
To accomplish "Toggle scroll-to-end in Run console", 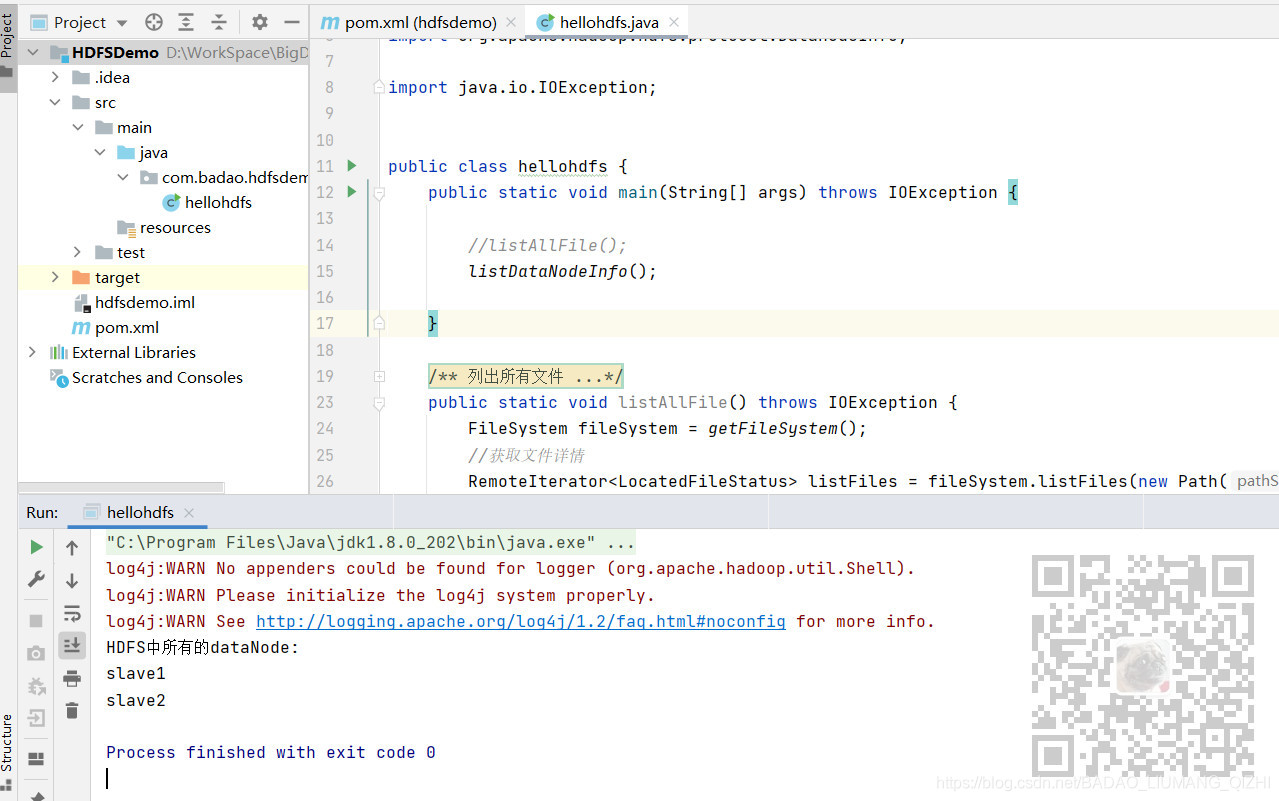I will tap(70, 645).
